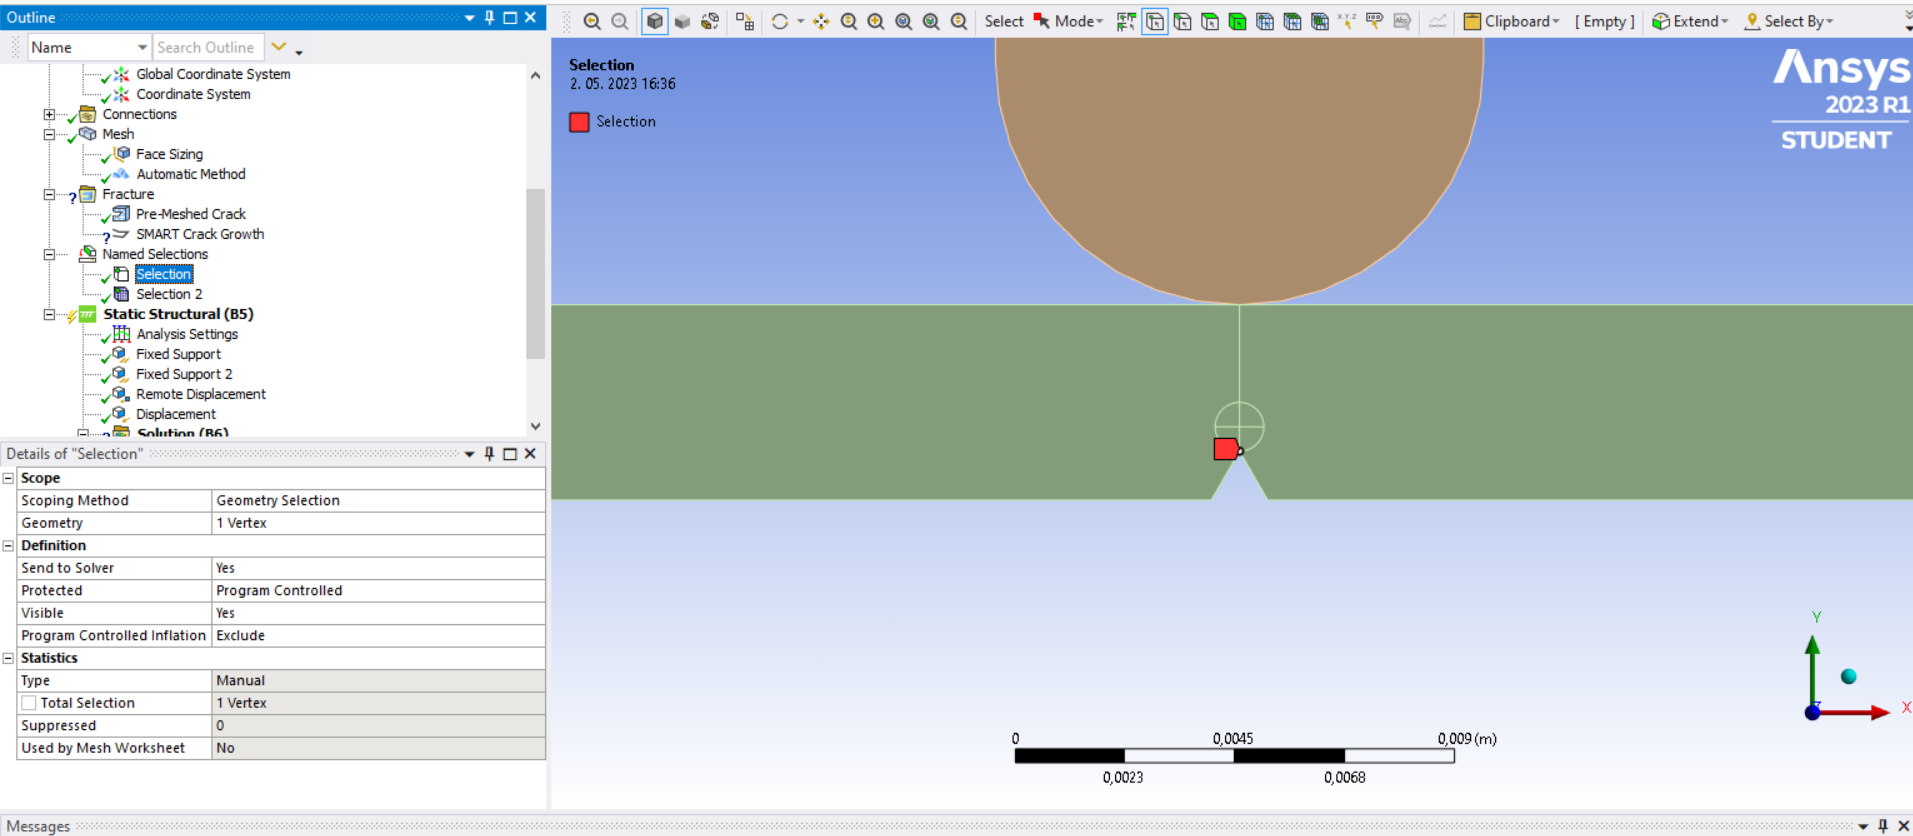The width and height of the screenshot is (1913, 836).
Task: Select SMART Crack Growth in the outline
Action: pyautogui.click(x=200, y=234)
